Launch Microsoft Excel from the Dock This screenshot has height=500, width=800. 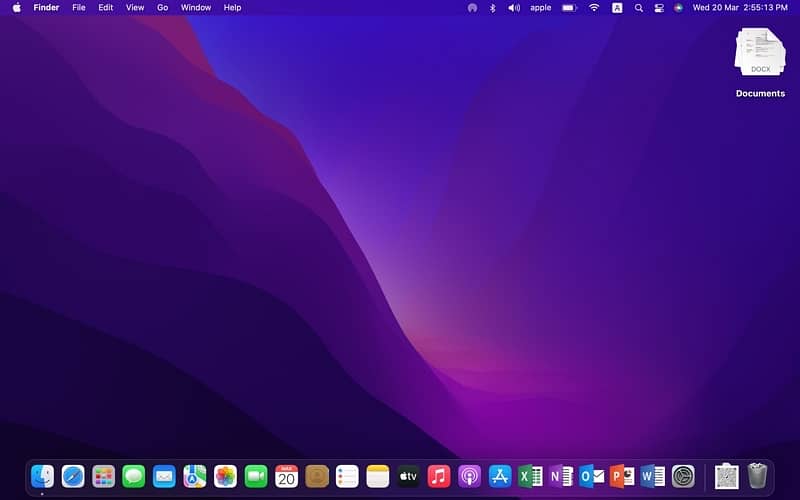click(x=530, y=476)
